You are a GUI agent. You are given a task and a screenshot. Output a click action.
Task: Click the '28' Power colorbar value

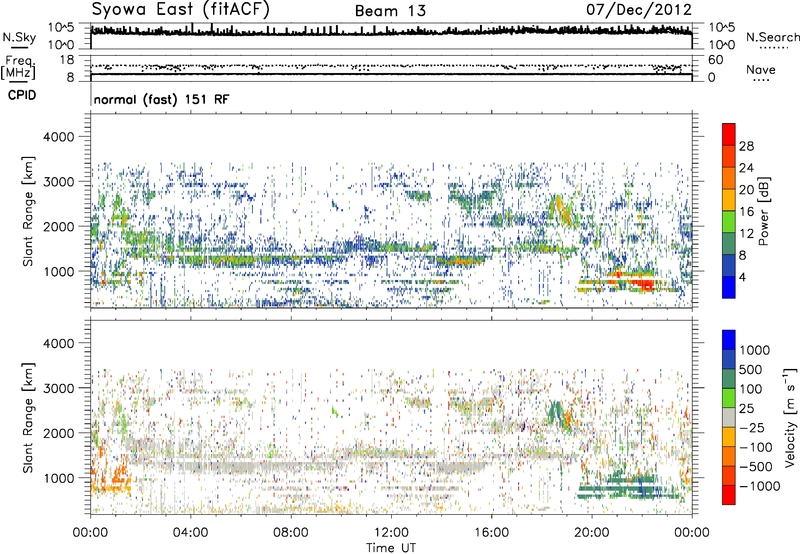tap(746, 146)
